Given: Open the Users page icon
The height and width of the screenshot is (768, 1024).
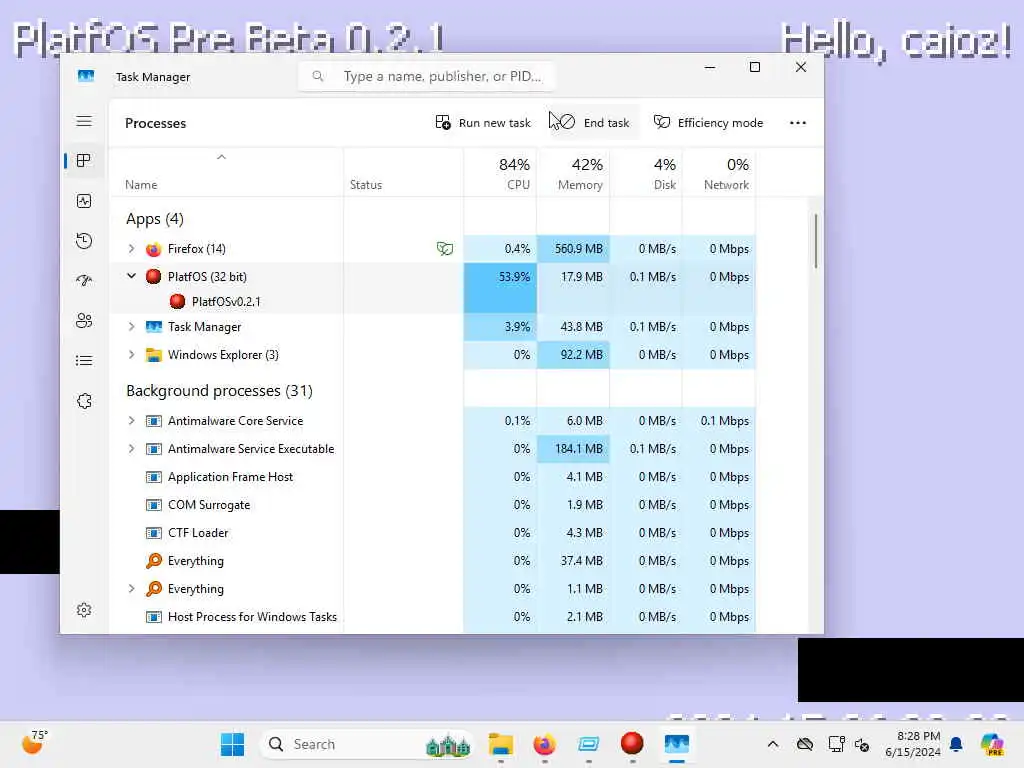Looking at the screenshot, I should coord(84,321).
